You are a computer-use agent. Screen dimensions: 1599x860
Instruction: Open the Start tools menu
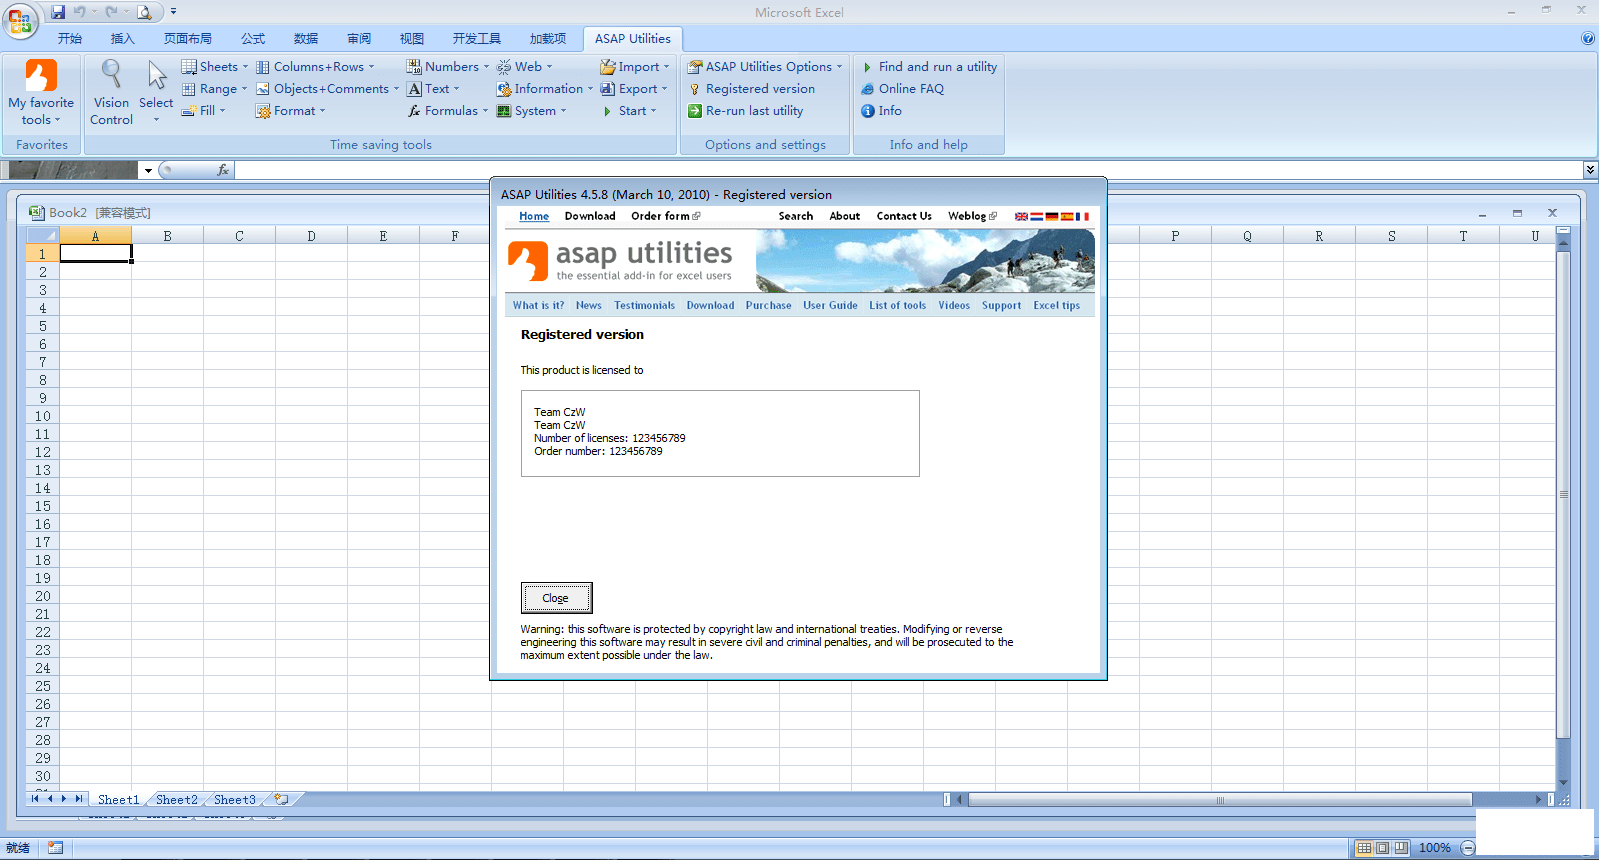click(x=629, y=111)
